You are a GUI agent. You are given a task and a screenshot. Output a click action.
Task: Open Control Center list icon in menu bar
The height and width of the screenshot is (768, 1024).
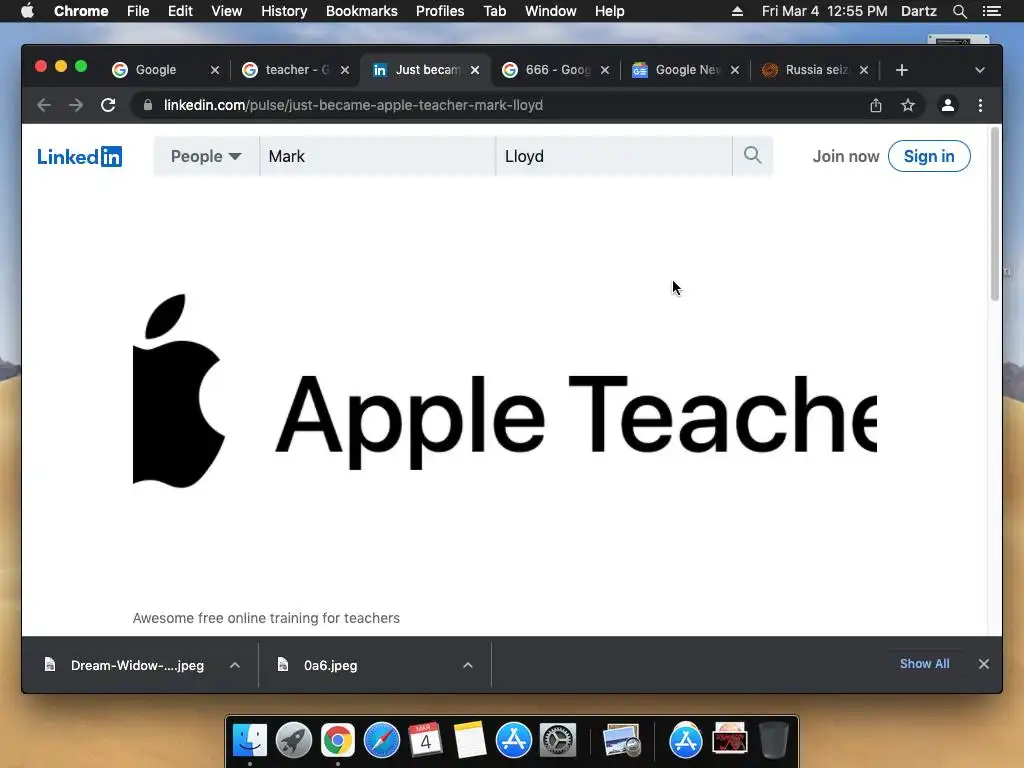pyautogui.click(x=991, y=11)
